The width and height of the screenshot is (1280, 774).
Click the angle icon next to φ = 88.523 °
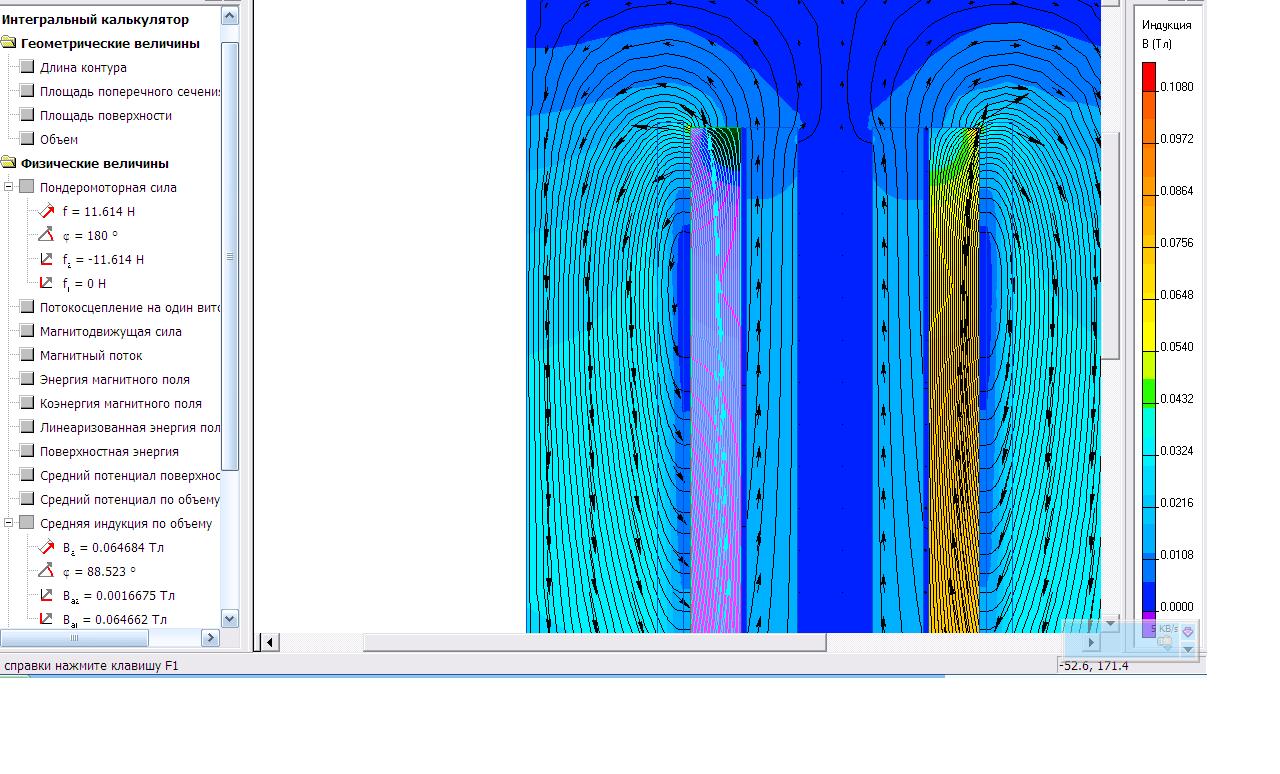coord(46,572)
